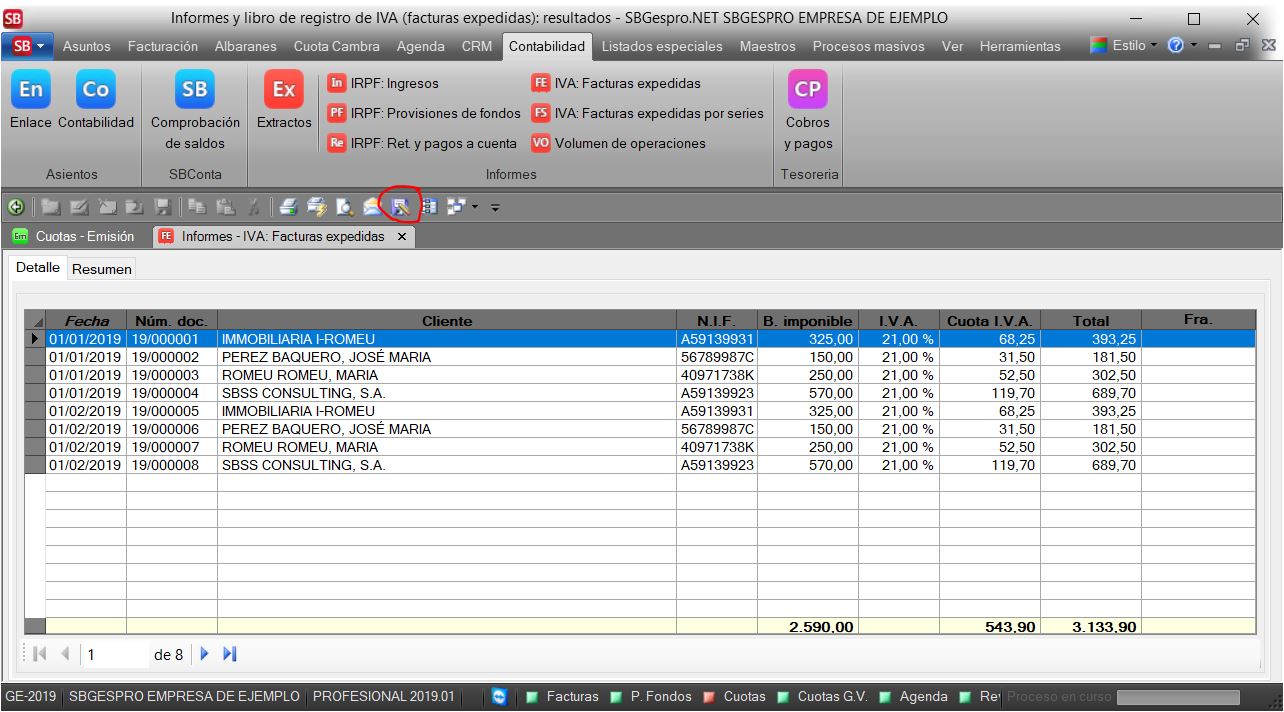Open the SB application menu dropdown
The width and height of the screenshot is (1284, 712).
coord(29,47)
